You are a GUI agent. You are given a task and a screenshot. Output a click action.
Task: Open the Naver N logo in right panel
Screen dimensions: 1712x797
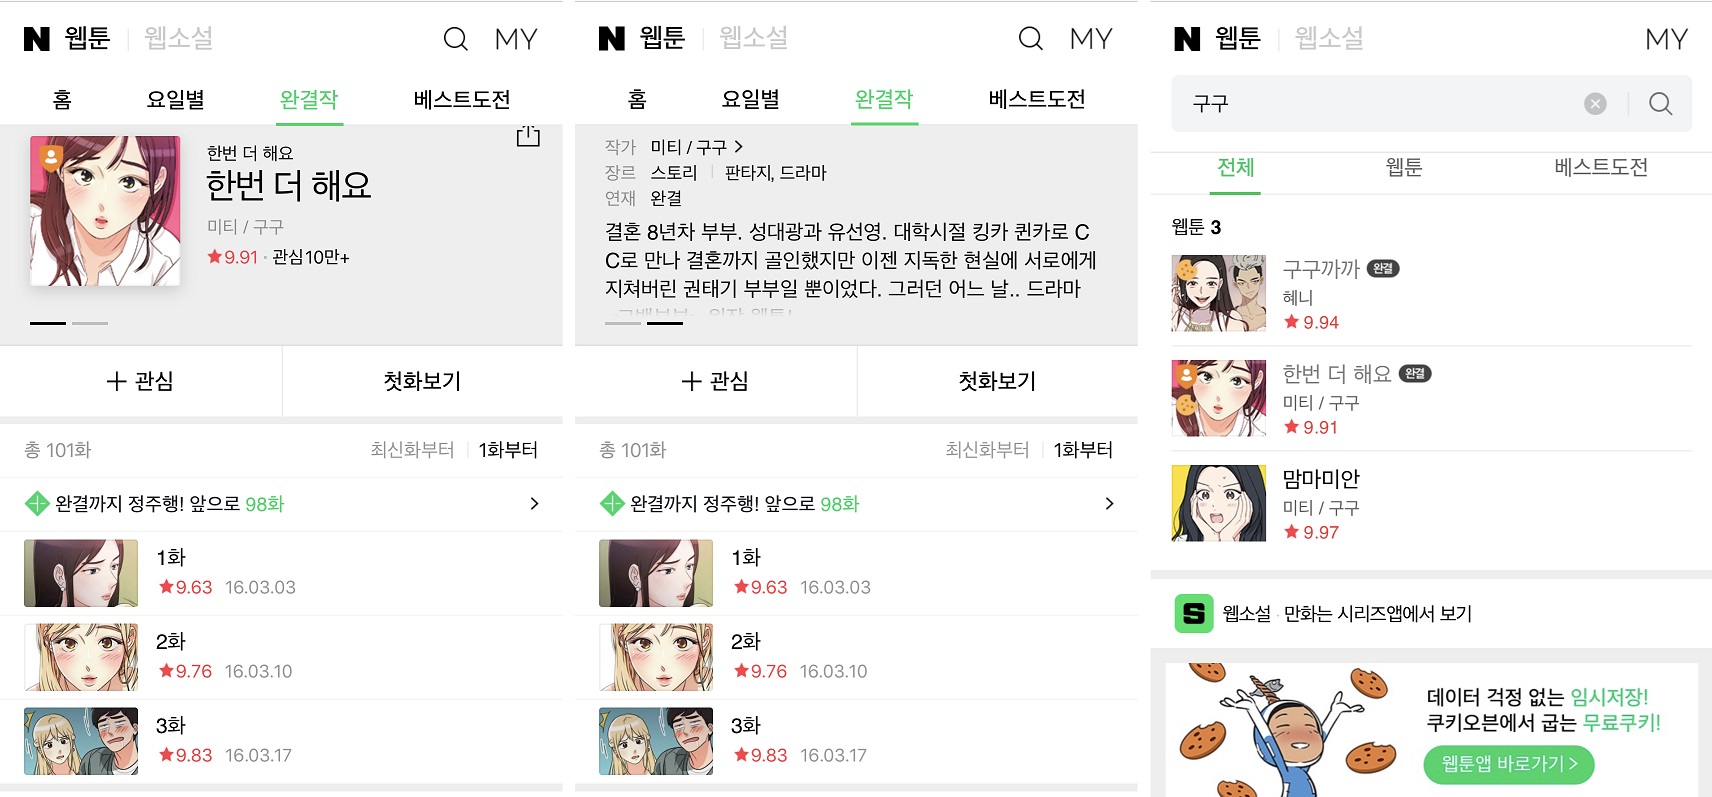pyautogui.click(x=1187, y=39)
